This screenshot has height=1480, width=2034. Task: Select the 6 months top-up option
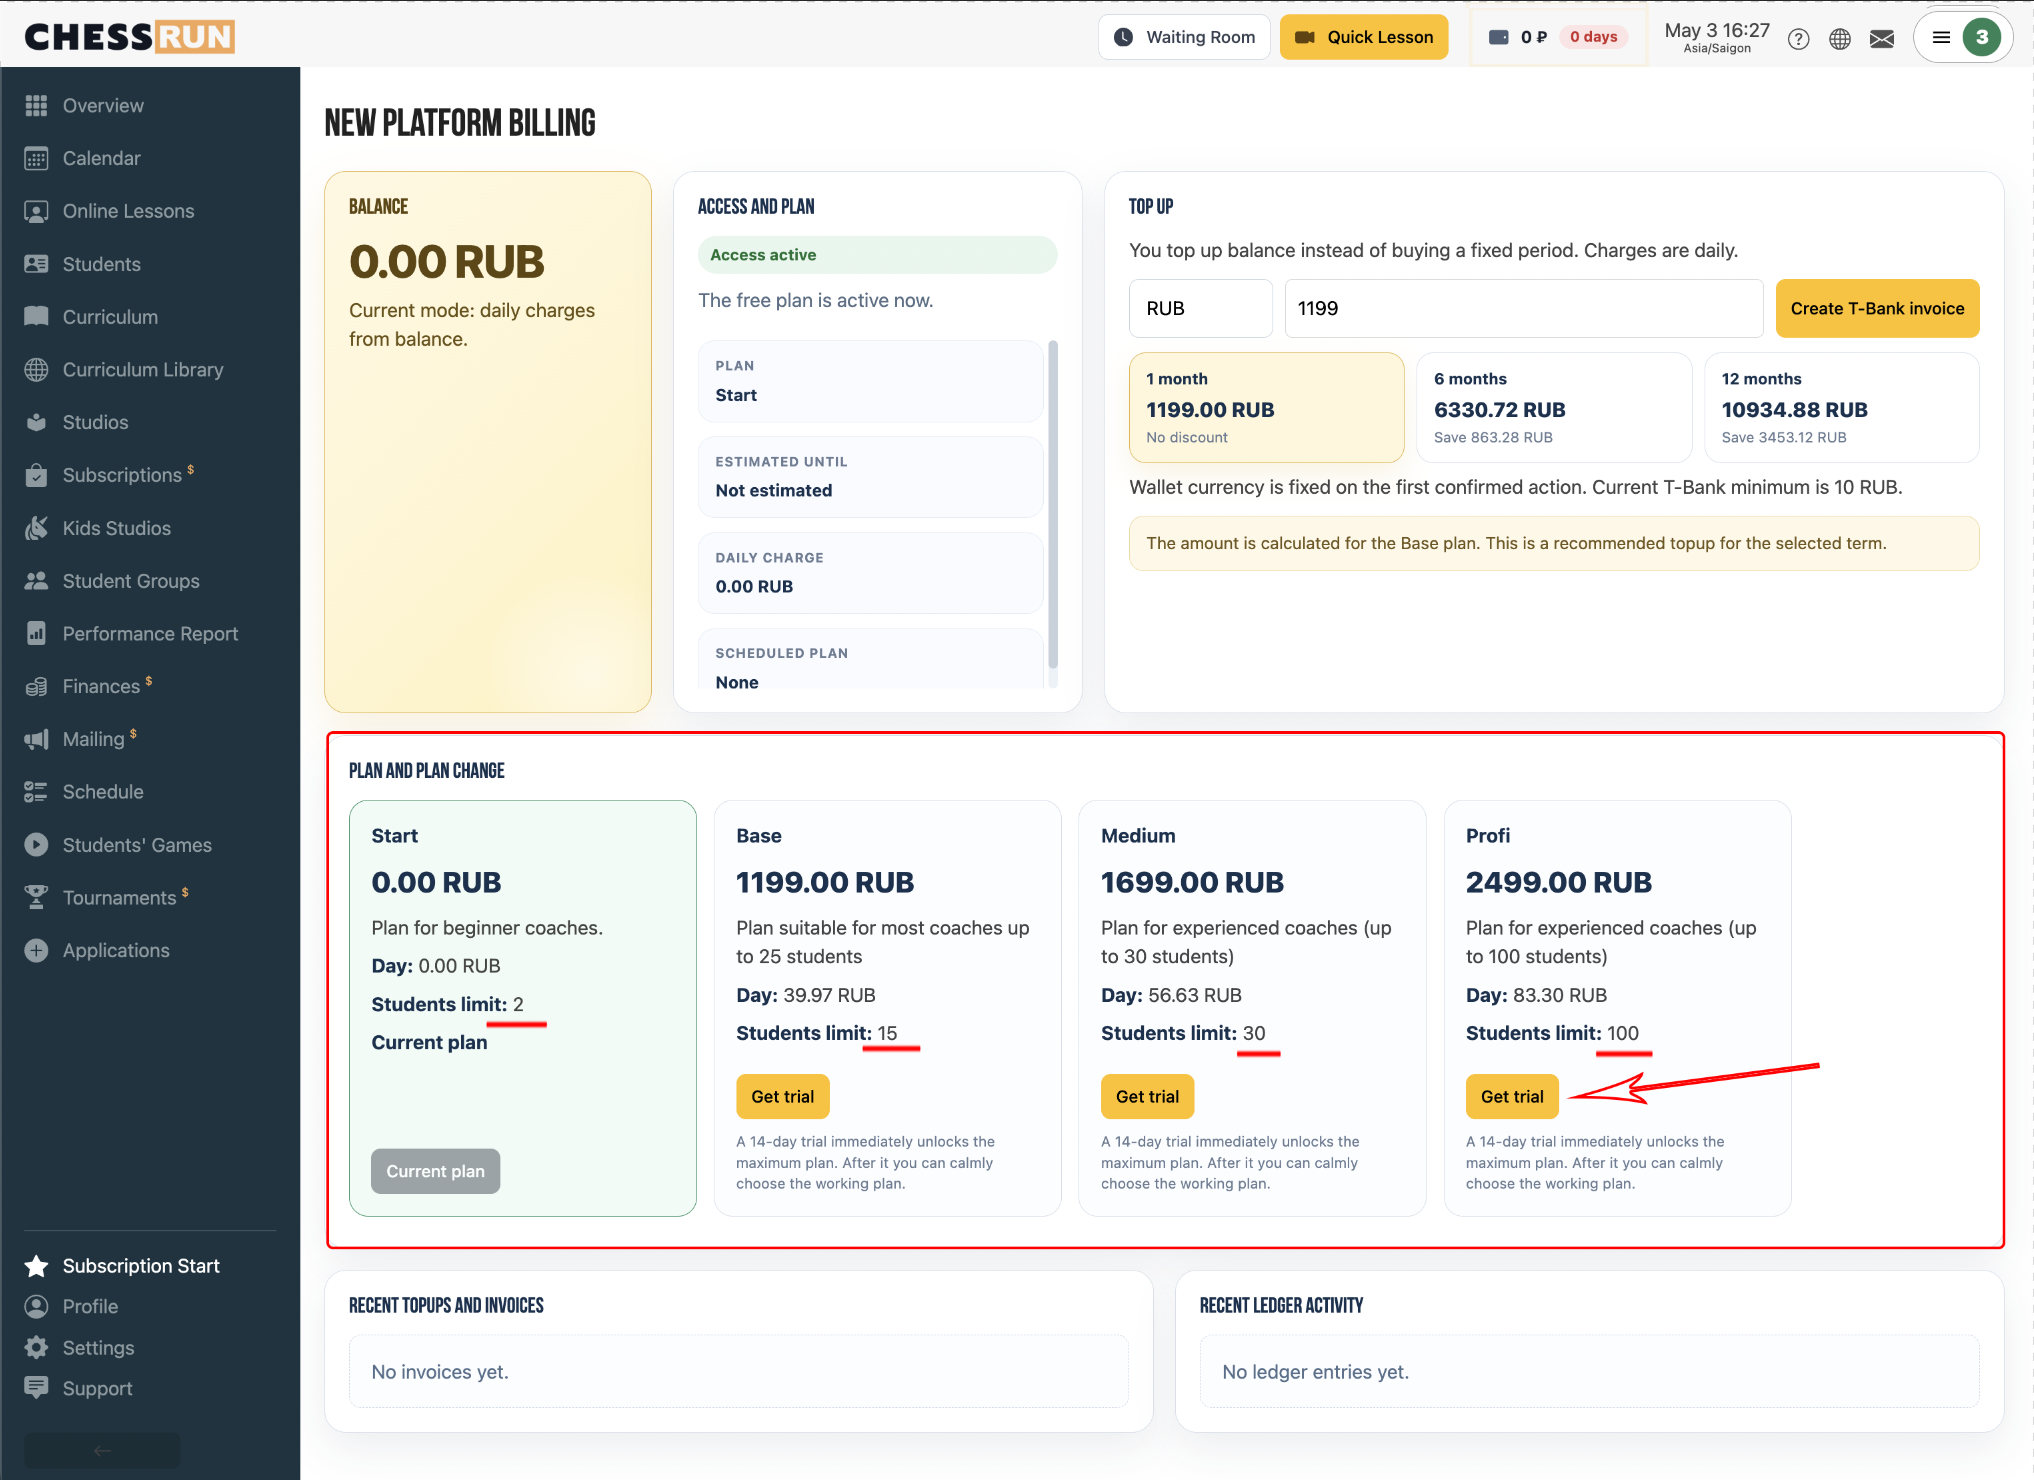[1554, 407]
